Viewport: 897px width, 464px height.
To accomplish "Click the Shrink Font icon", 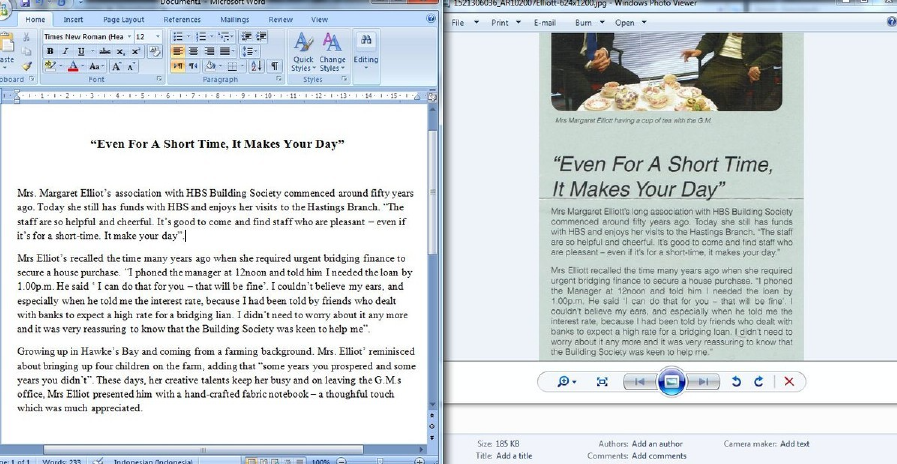I will click(x=131, y=66).
